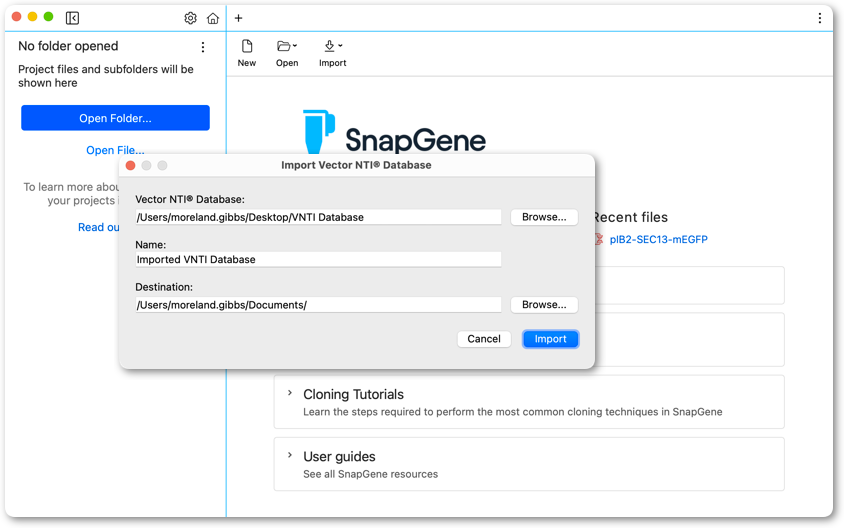Viewport: 844px width, 528px height.
Task: Create a New file from toolbar
Action: pos(247,53)
